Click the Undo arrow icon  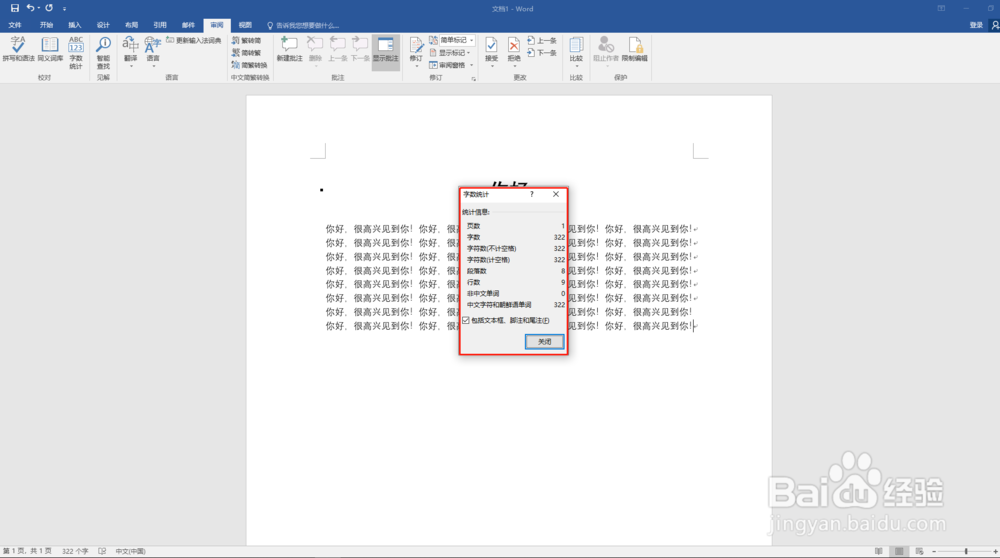(30, 8)
